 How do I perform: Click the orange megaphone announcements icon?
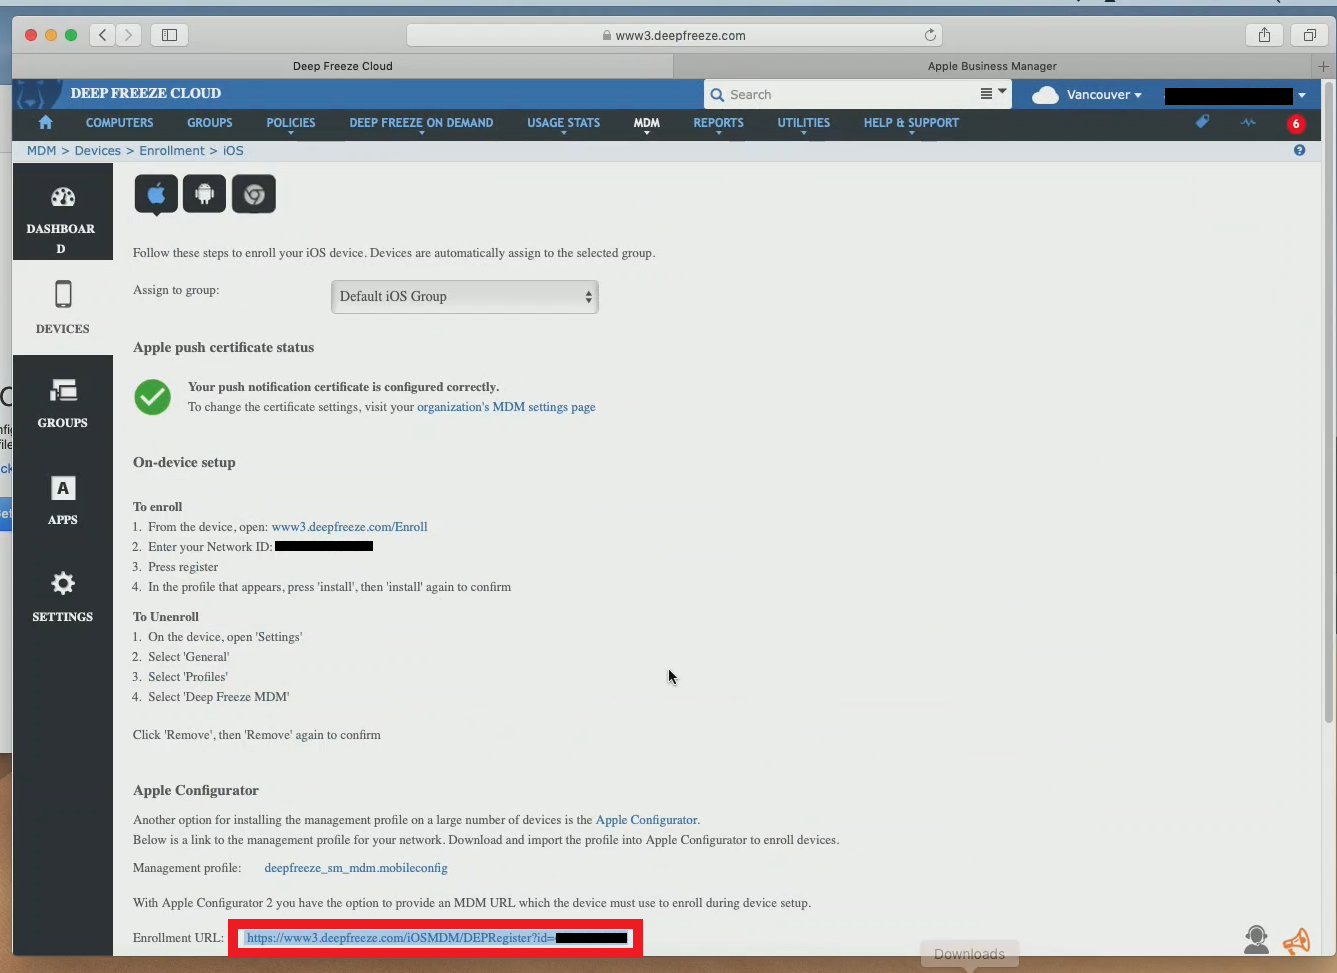coord(1296,941)
